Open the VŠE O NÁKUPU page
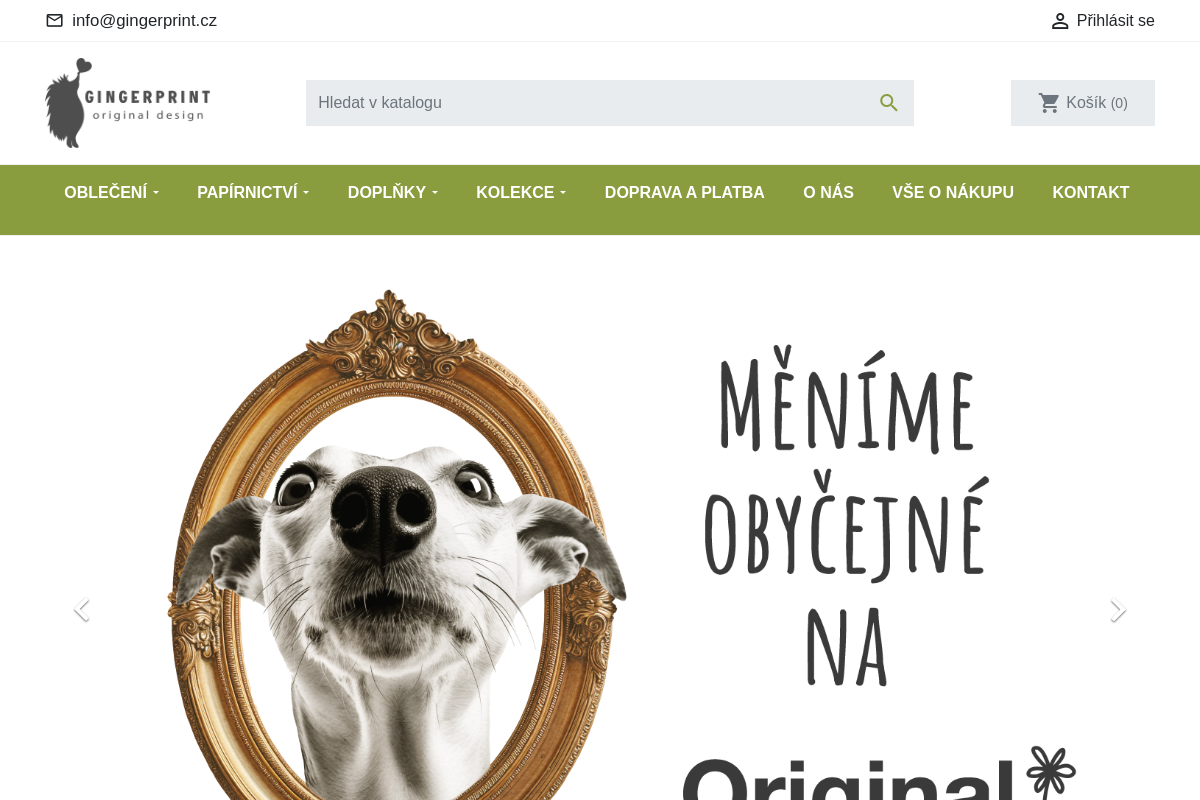This screenshot has height=800, width=1200. point(953,193)
